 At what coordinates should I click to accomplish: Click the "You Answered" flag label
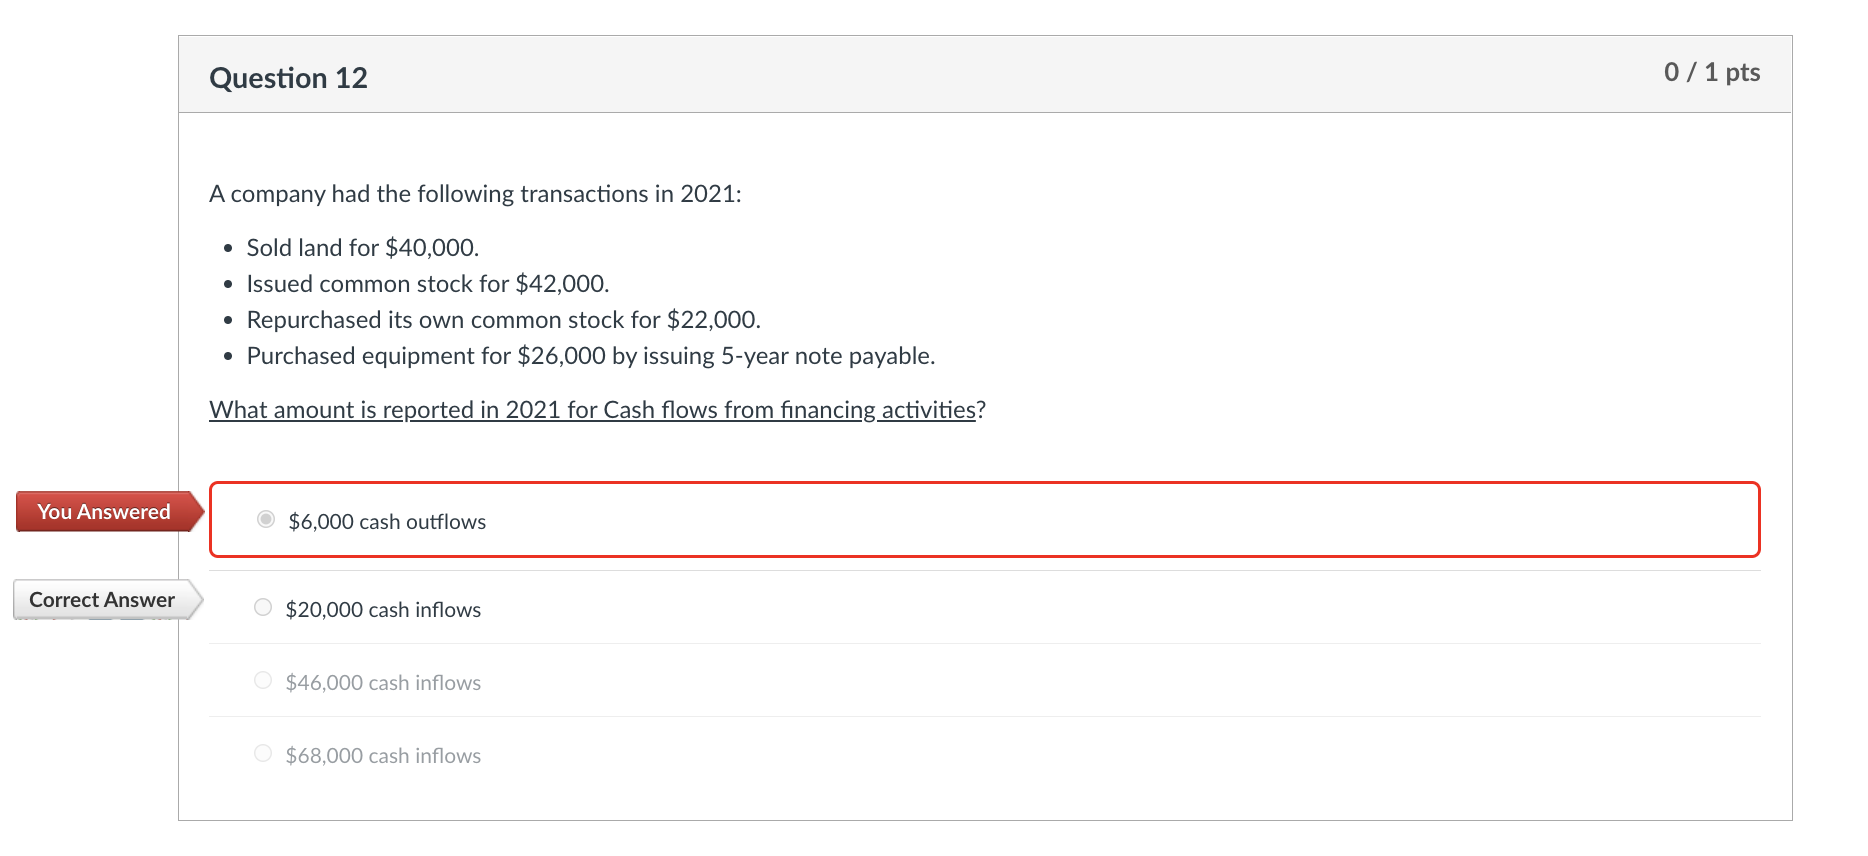pos(103,511)
